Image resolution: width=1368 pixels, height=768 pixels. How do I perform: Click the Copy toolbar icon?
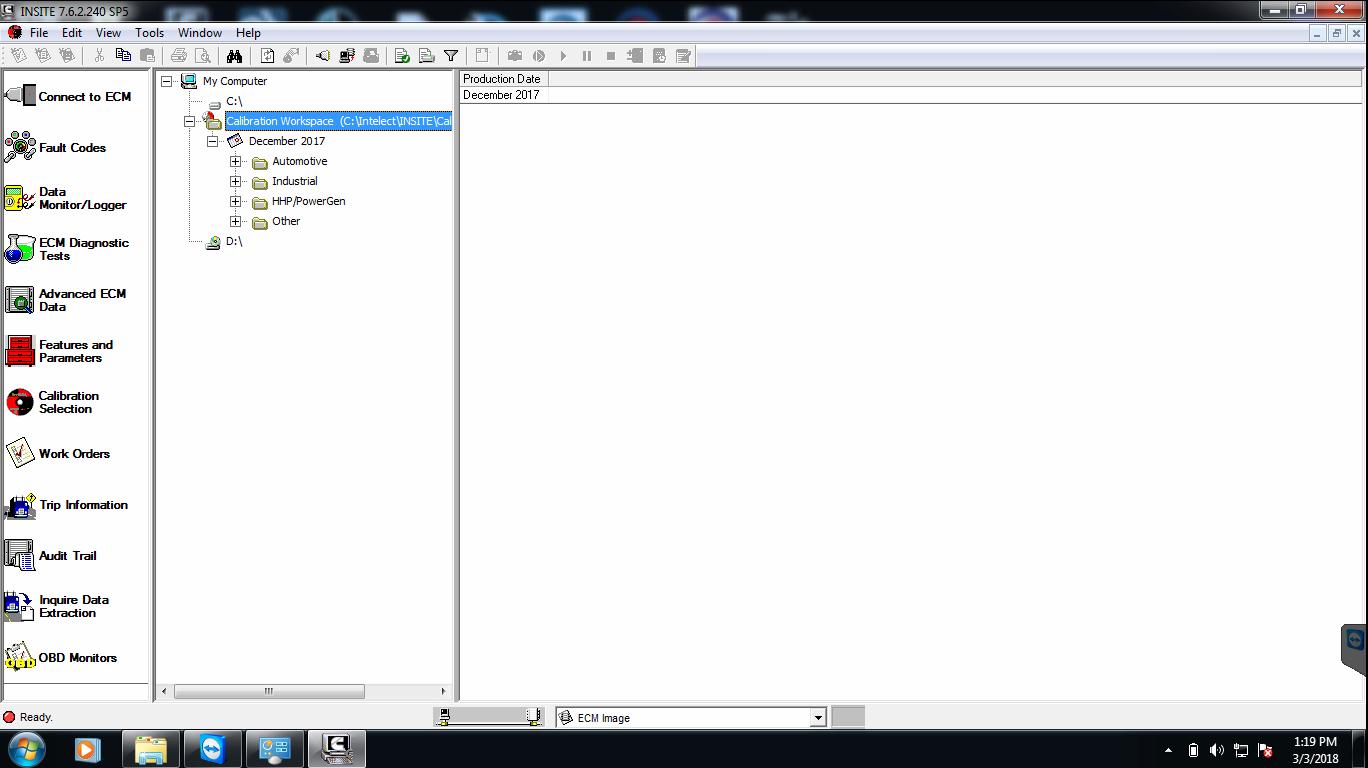123,56
